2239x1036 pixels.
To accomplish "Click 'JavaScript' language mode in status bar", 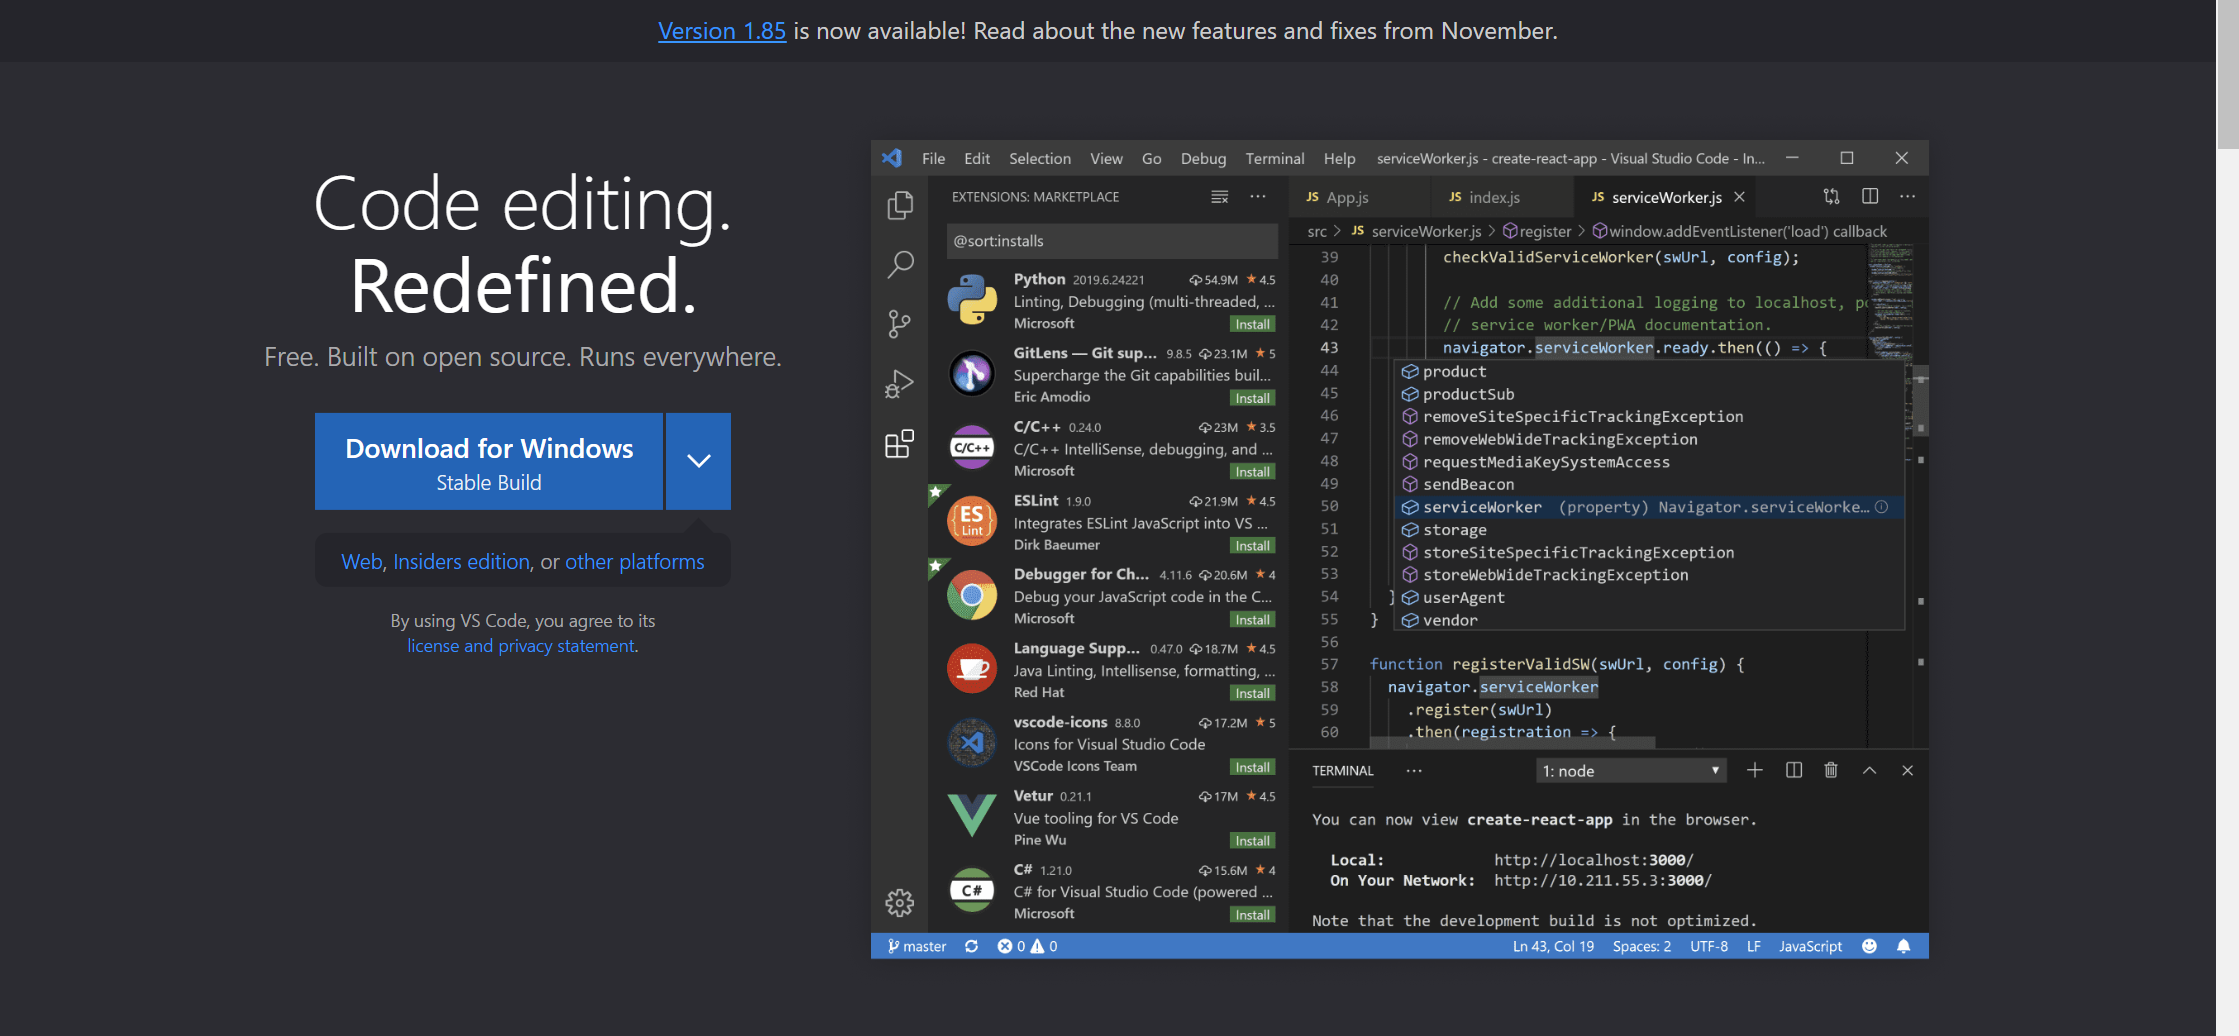I will pyautogui.click(x=1810, y=946).
